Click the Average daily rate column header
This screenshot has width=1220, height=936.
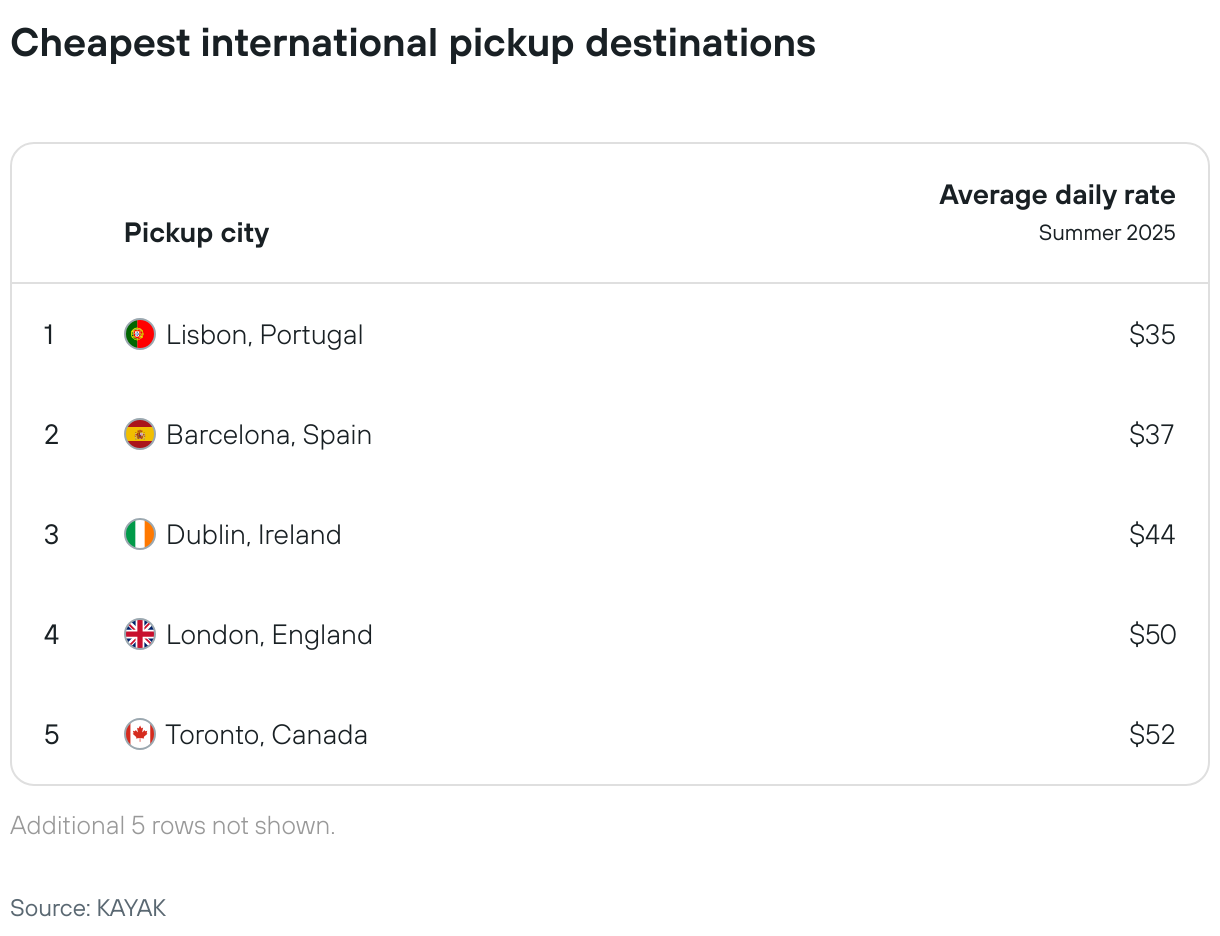tap(1057, 195)
